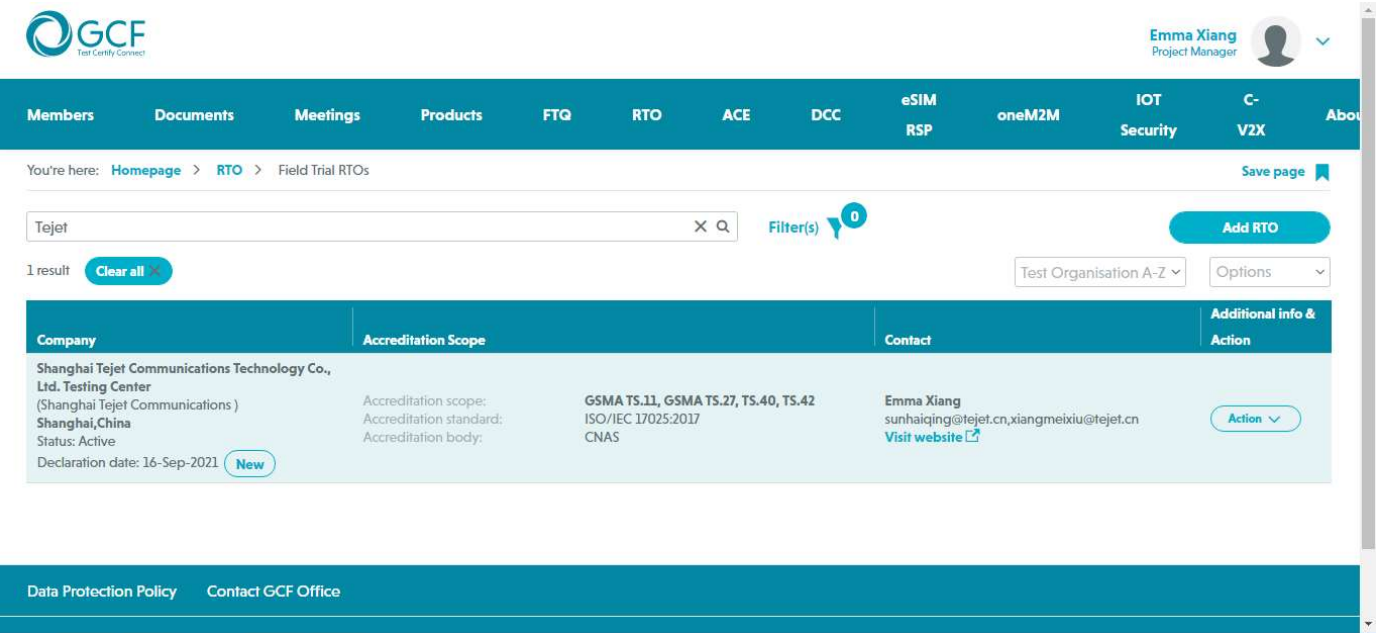Click the external link icon beside Visit website

[972, 437]
